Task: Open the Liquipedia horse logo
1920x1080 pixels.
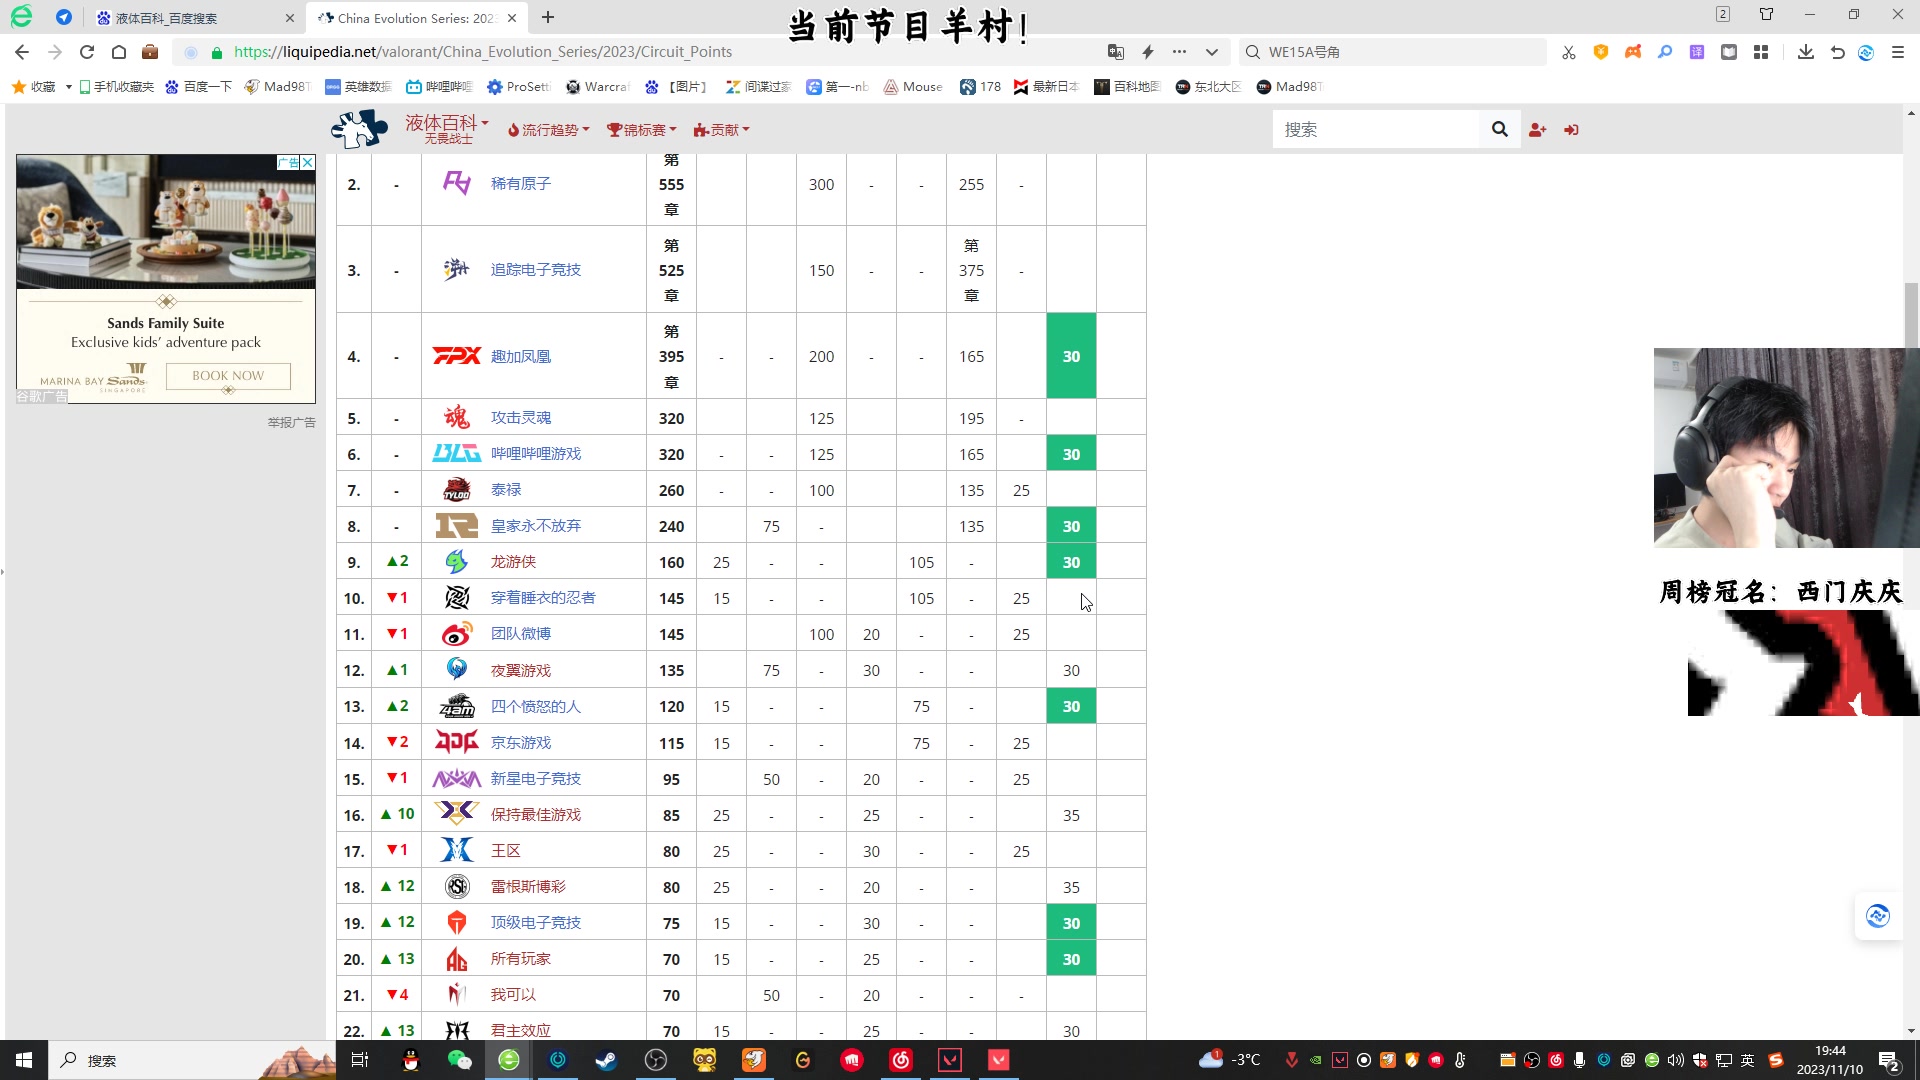Action: point(359,129)
